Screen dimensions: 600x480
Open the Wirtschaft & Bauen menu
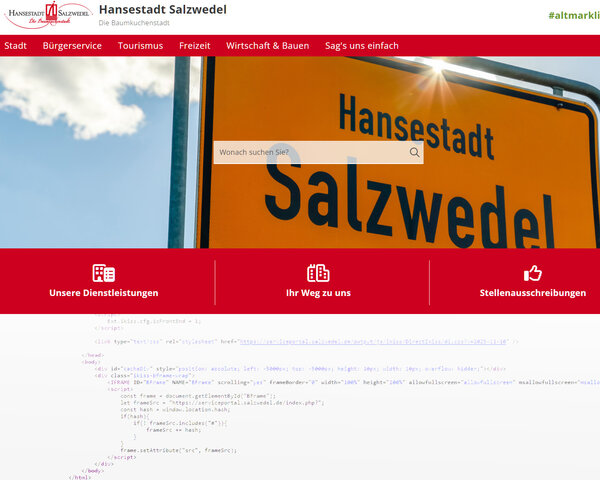pos(267,46)
